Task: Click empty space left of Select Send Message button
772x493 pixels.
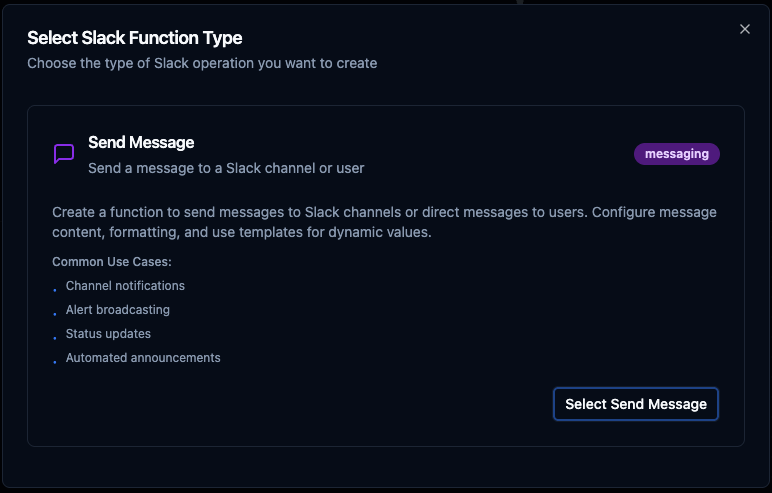Action: 300,404
